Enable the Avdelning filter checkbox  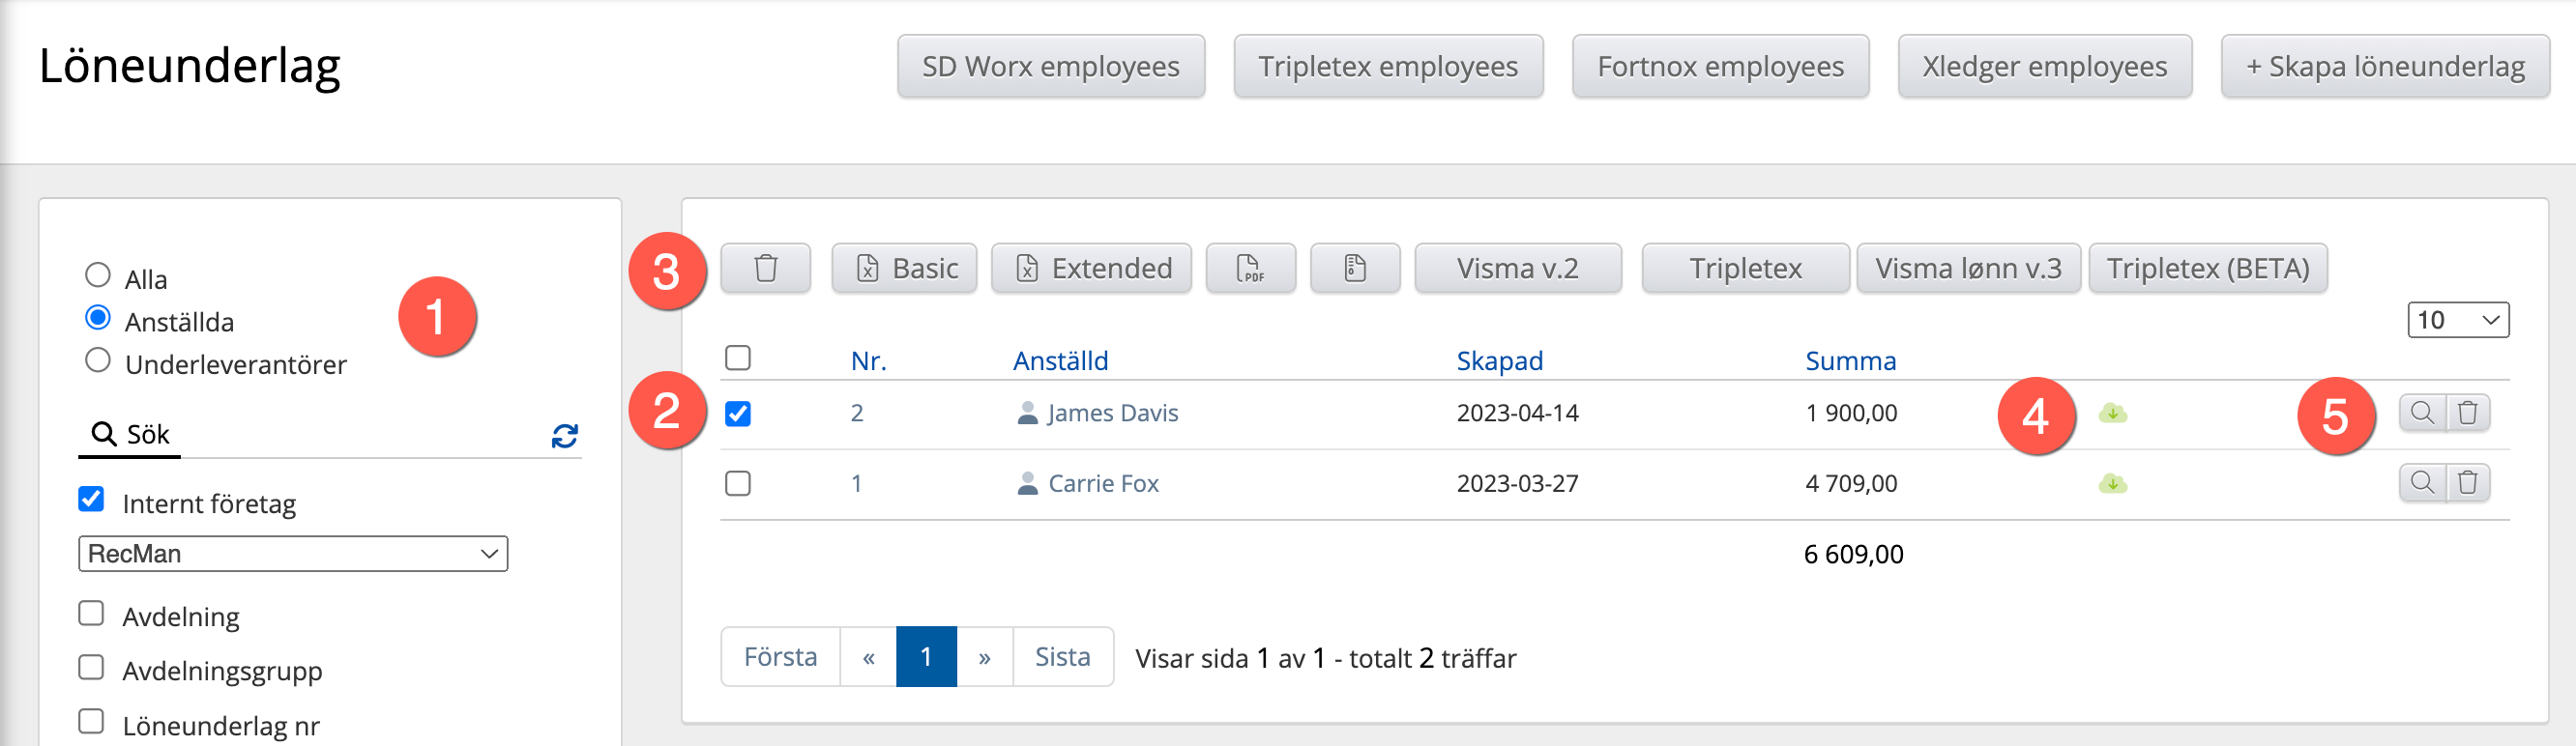coord(91,613)
